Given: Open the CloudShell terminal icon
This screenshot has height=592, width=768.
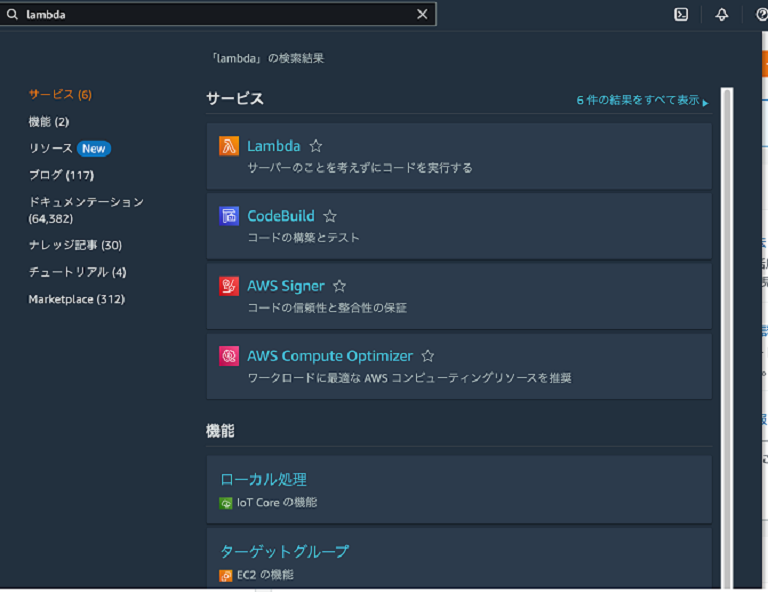Looking at the screenshot, I should point(681,15).
